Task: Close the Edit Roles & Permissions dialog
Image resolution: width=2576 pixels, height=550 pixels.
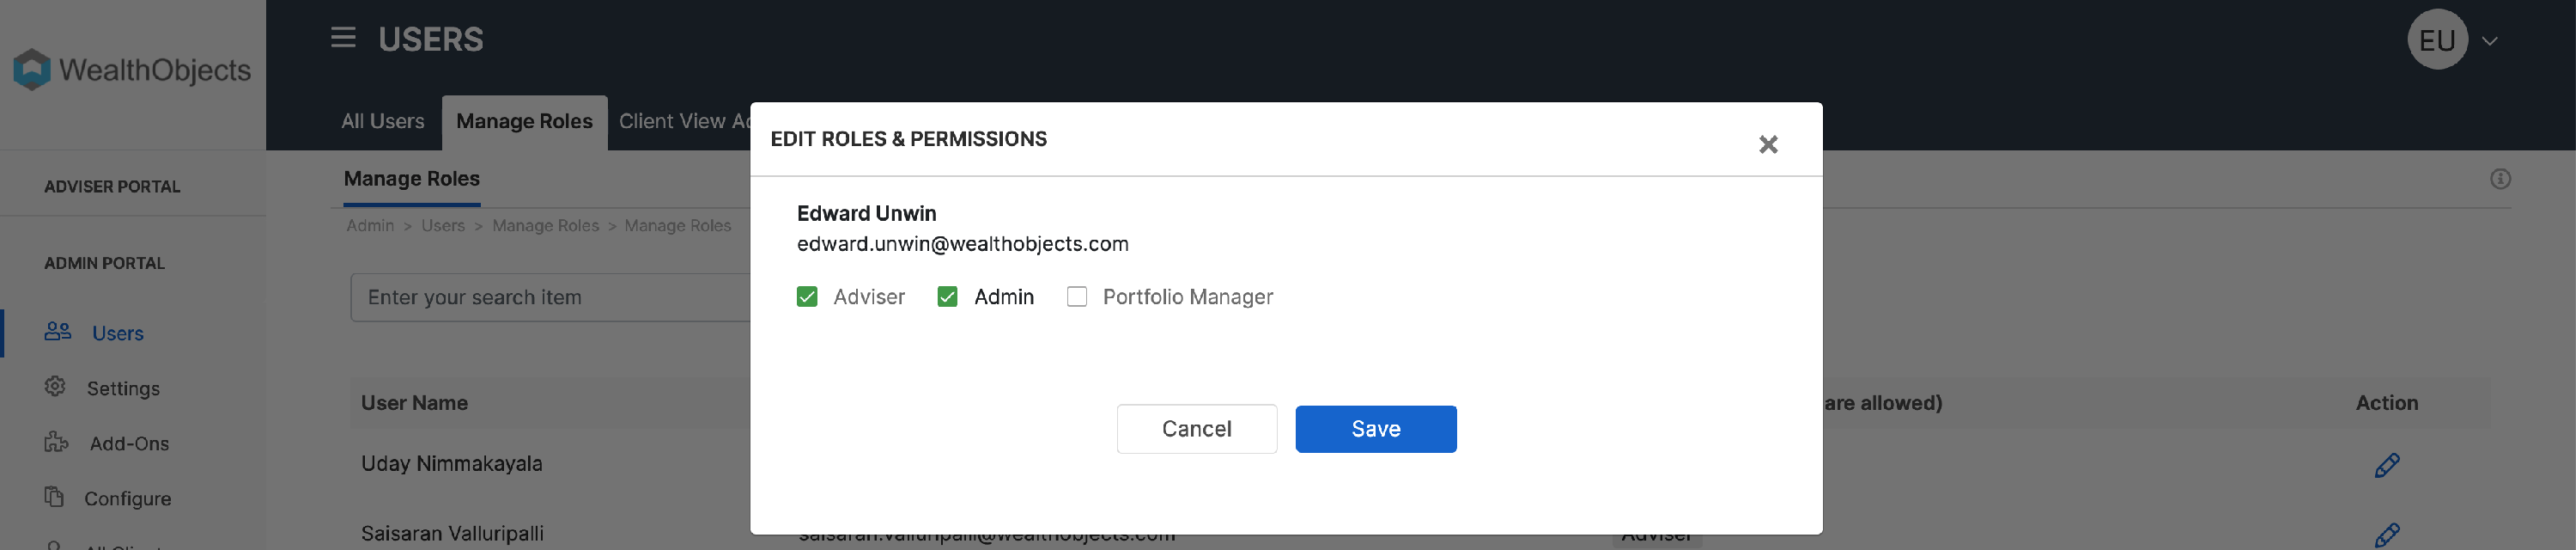Action: coord(1767,145)
